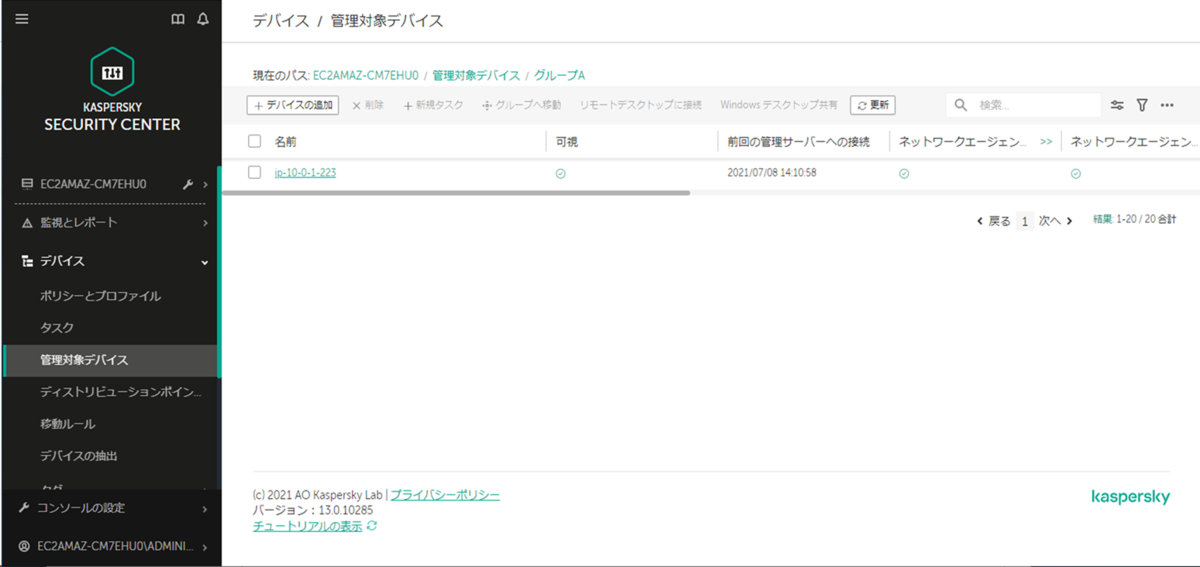Expand EC2AMAZ-CM7EHU0 server node
The width and height of the screenshot is (1200, 567).
point(205,184)
